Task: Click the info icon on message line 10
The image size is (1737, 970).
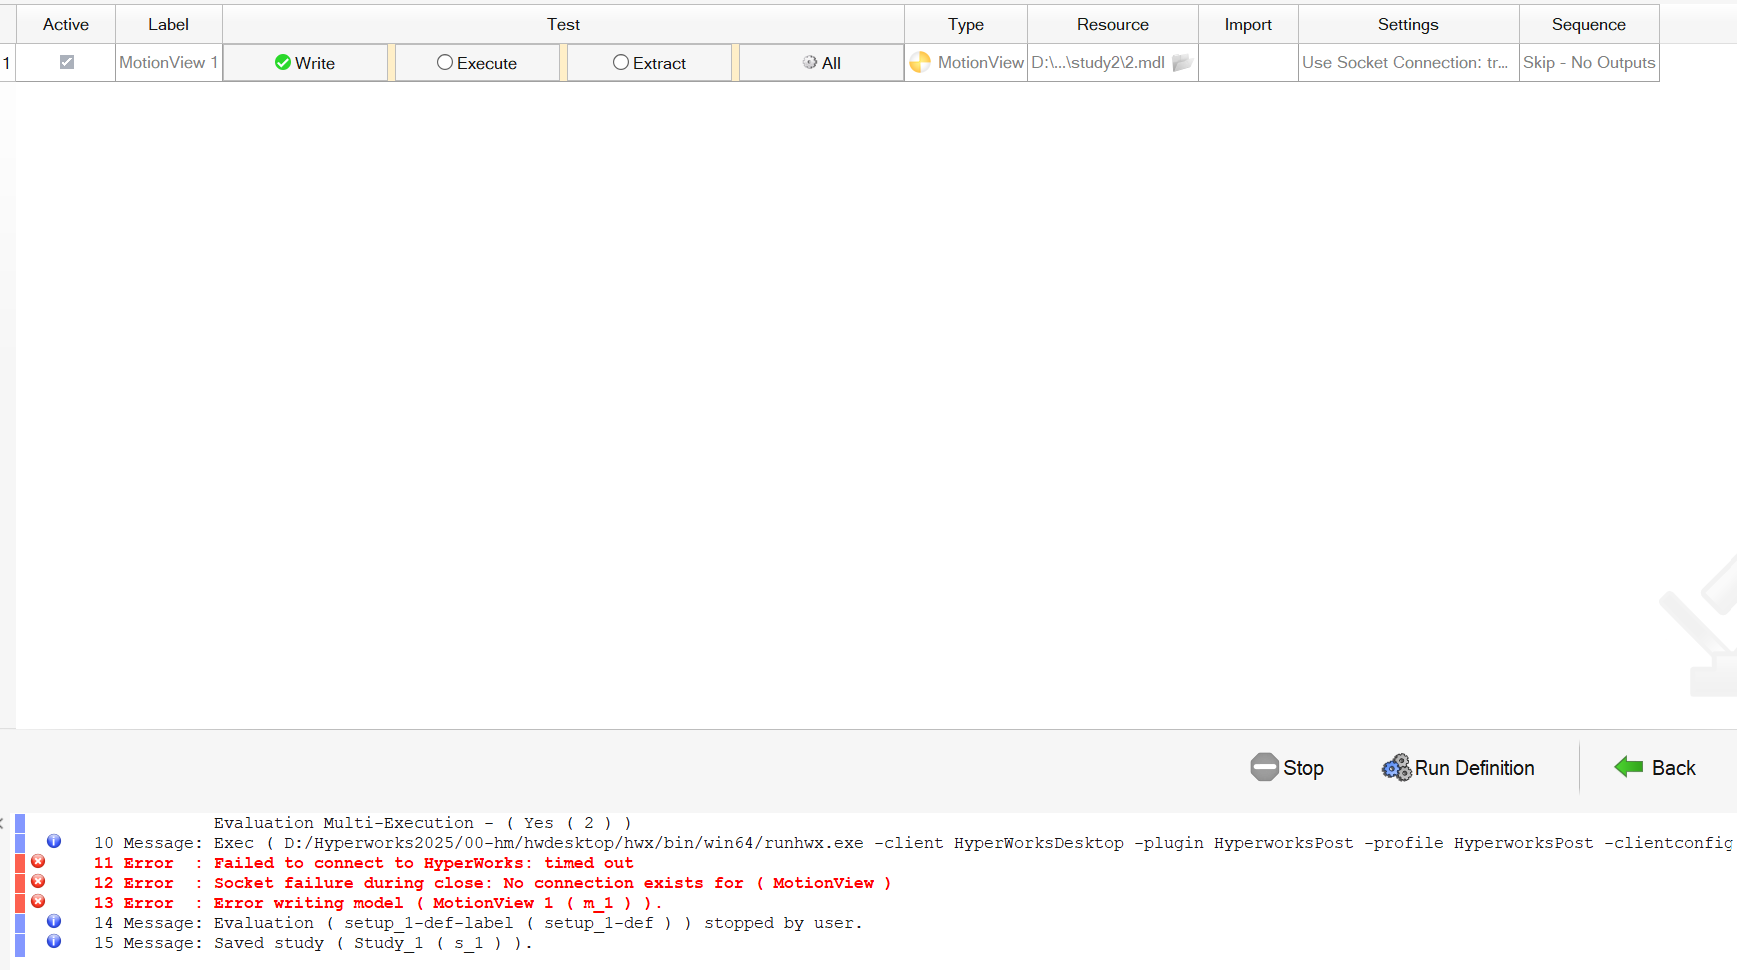Action: tap(54, 841)
